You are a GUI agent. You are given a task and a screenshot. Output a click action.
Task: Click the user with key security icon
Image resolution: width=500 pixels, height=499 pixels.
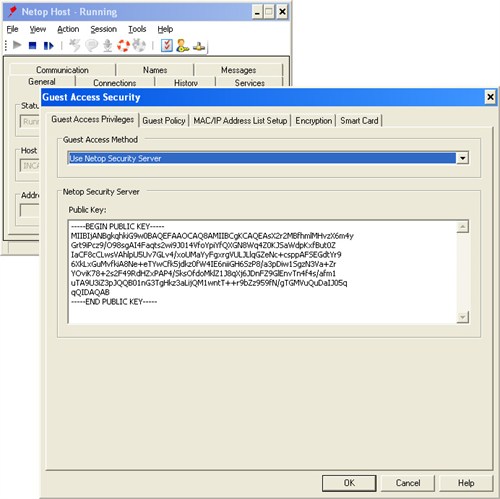tap(183, 45)
